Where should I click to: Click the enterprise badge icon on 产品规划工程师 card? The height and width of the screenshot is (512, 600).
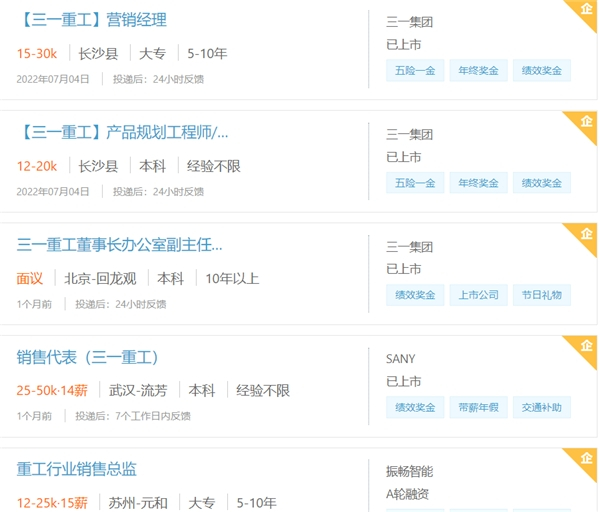586,121
